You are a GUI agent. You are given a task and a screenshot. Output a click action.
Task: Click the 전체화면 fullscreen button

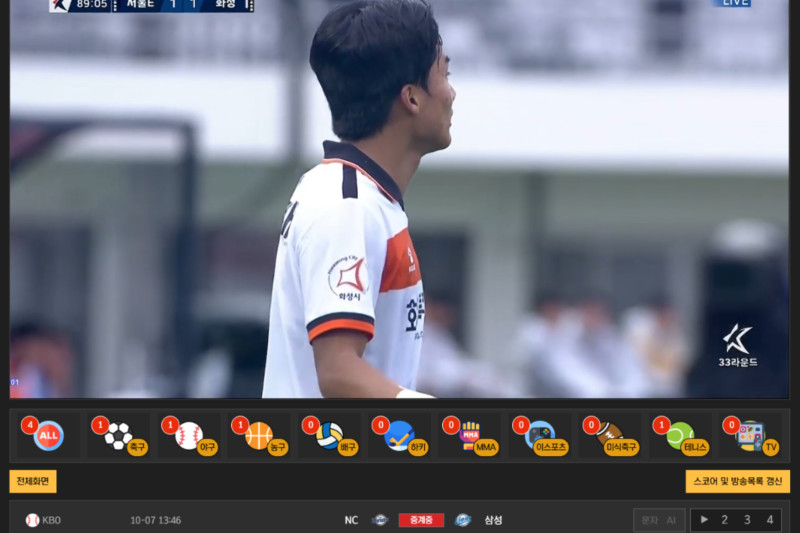click(33, 481)
